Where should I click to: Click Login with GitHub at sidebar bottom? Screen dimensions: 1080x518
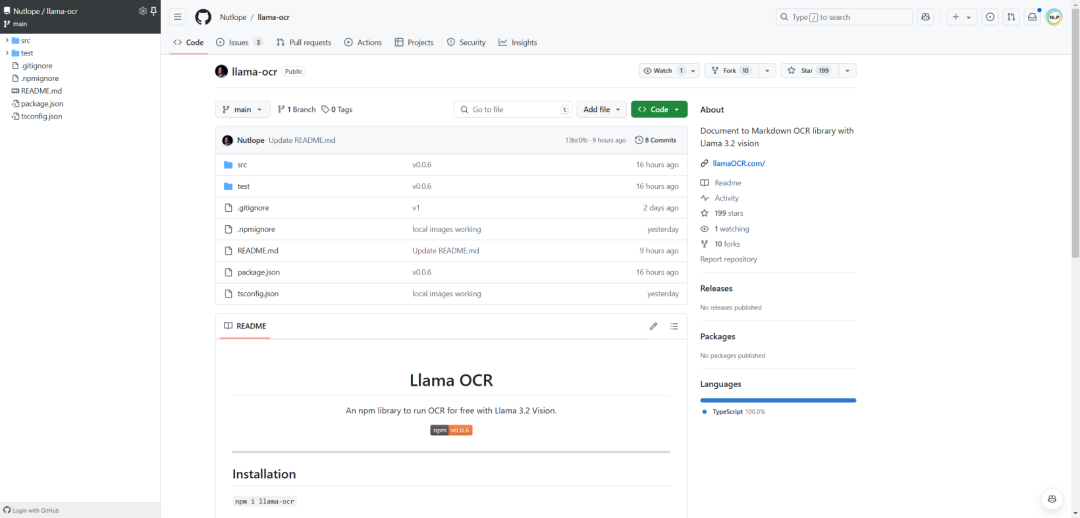pyautogui.click(x=32, y=510)
